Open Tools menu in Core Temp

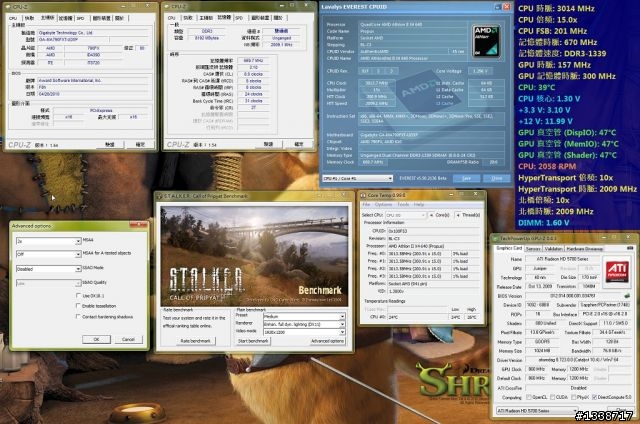(x=403, y=204)
